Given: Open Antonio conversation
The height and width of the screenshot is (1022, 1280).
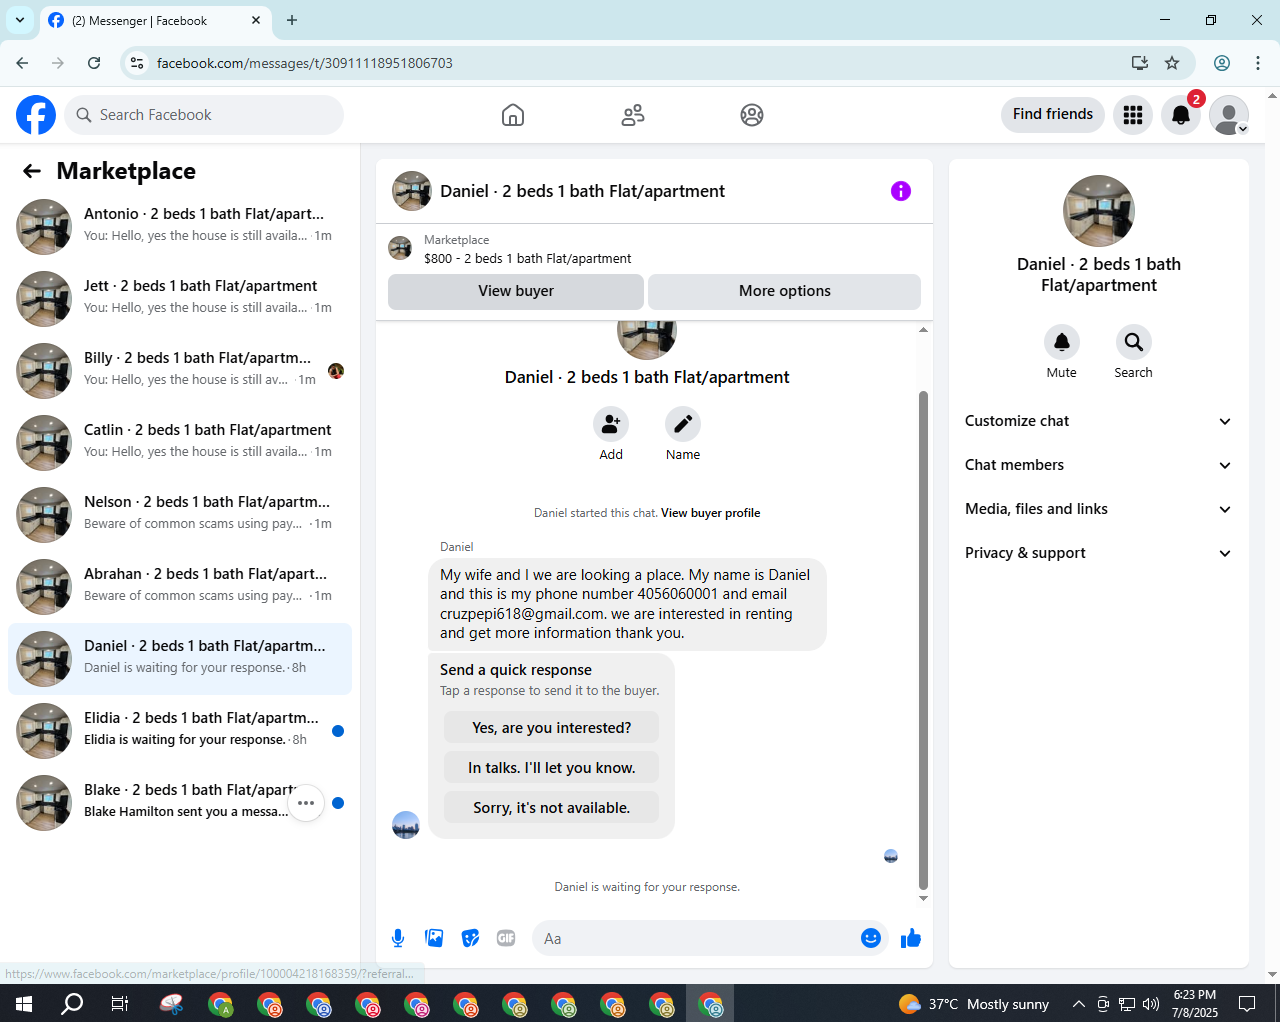Looking at the screenshot, I should [x=180, y=227].
